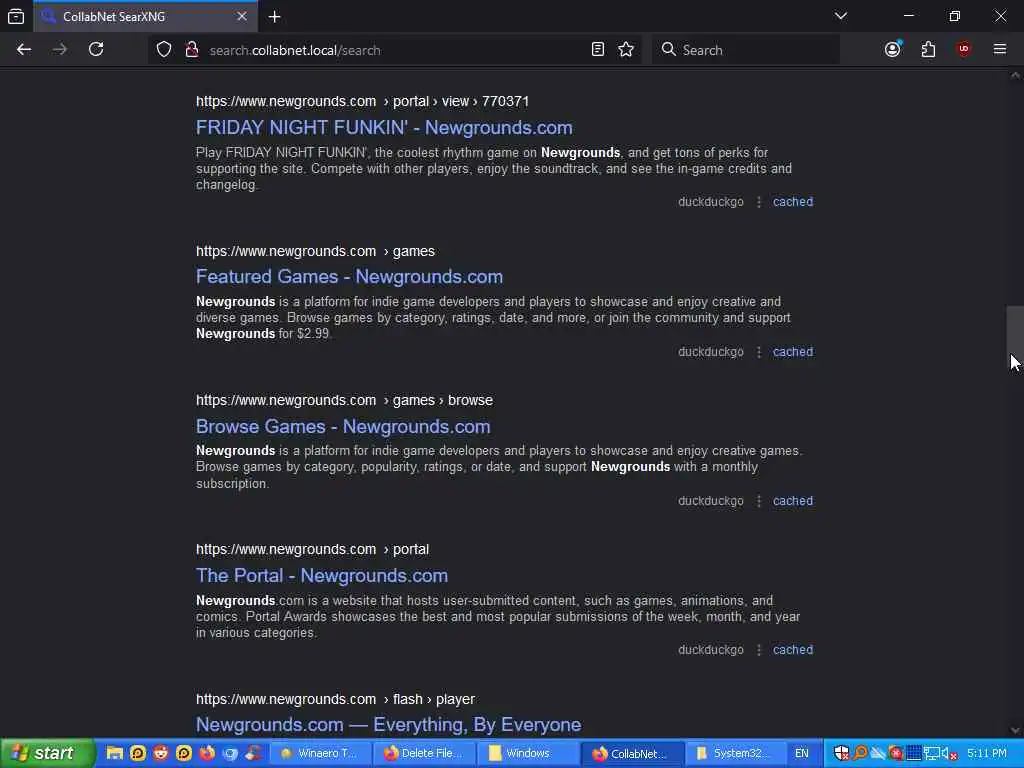The image size is (1024, 768).
Task: Open the extensions puzzle icon
Action: (928, 50)
